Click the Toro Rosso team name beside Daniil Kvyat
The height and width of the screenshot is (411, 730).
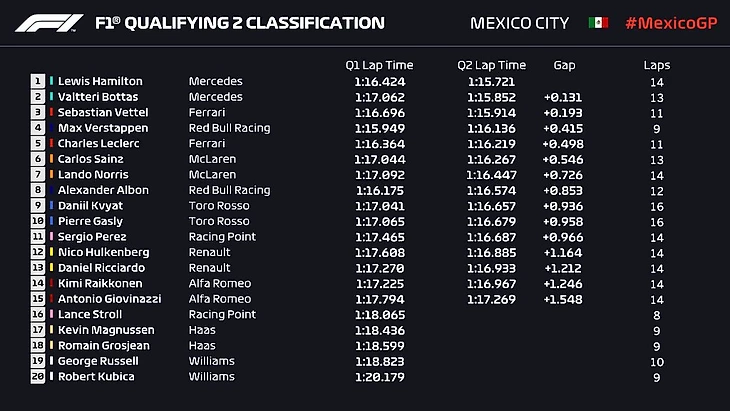(216, 206)
